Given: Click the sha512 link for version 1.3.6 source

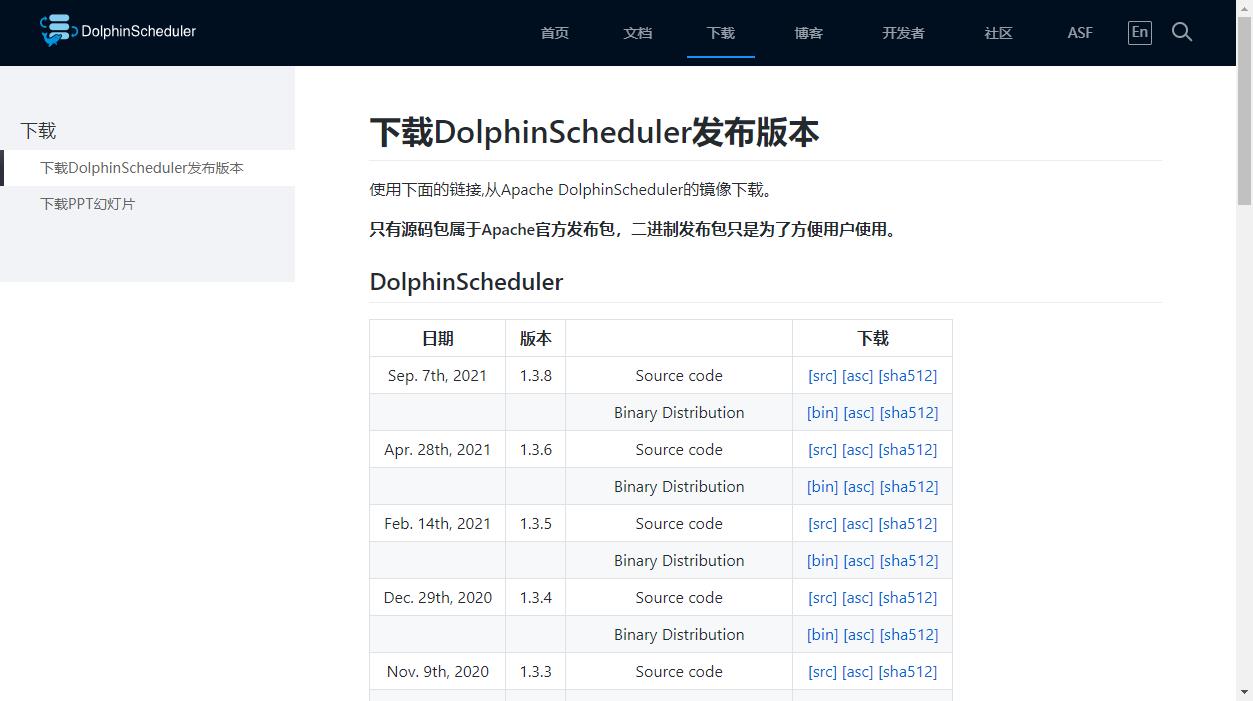Looking at the screenshot, I should coord(908,449).
